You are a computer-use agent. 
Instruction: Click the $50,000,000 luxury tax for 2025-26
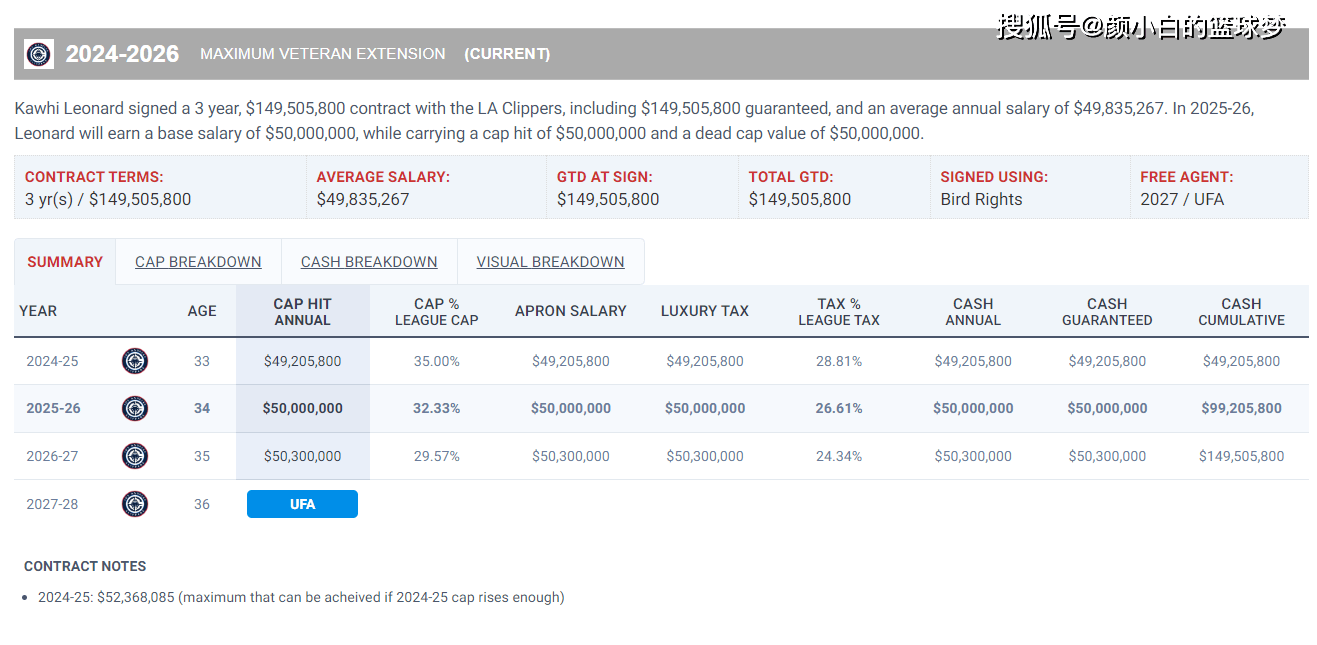[x=705, y=408]
